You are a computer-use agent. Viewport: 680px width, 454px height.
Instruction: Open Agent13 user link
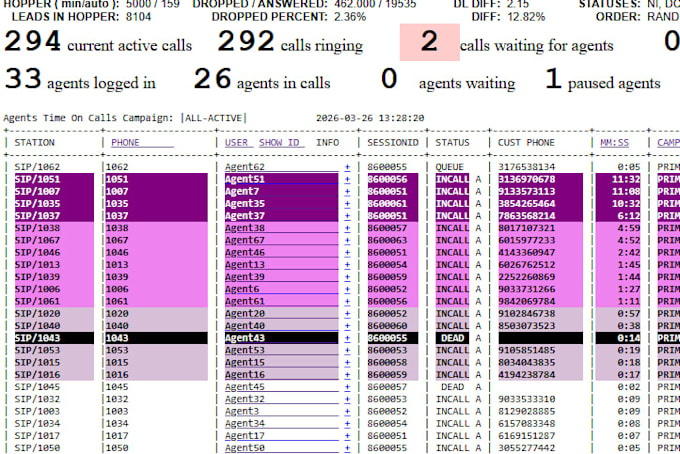click(x=281, y=265)
